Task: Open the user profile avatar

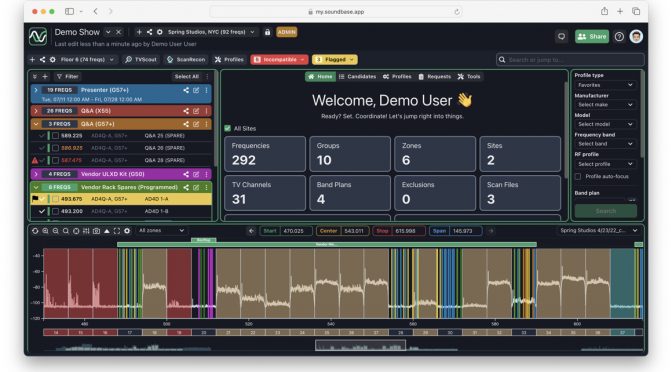Action: click(x=636, y=36)
